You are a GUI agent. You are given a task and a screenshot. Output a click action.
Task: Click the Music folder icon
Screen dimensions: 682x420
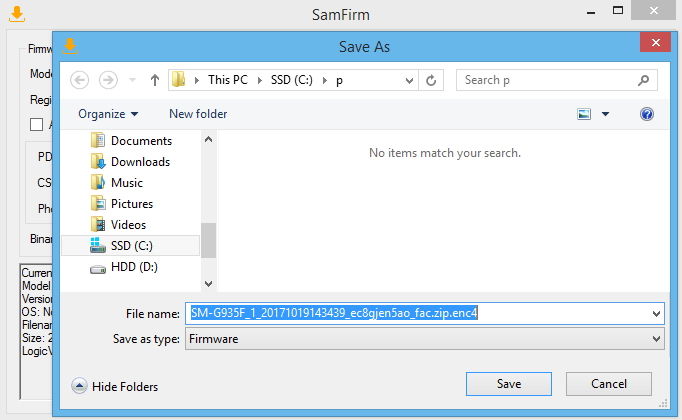point(98,182)
